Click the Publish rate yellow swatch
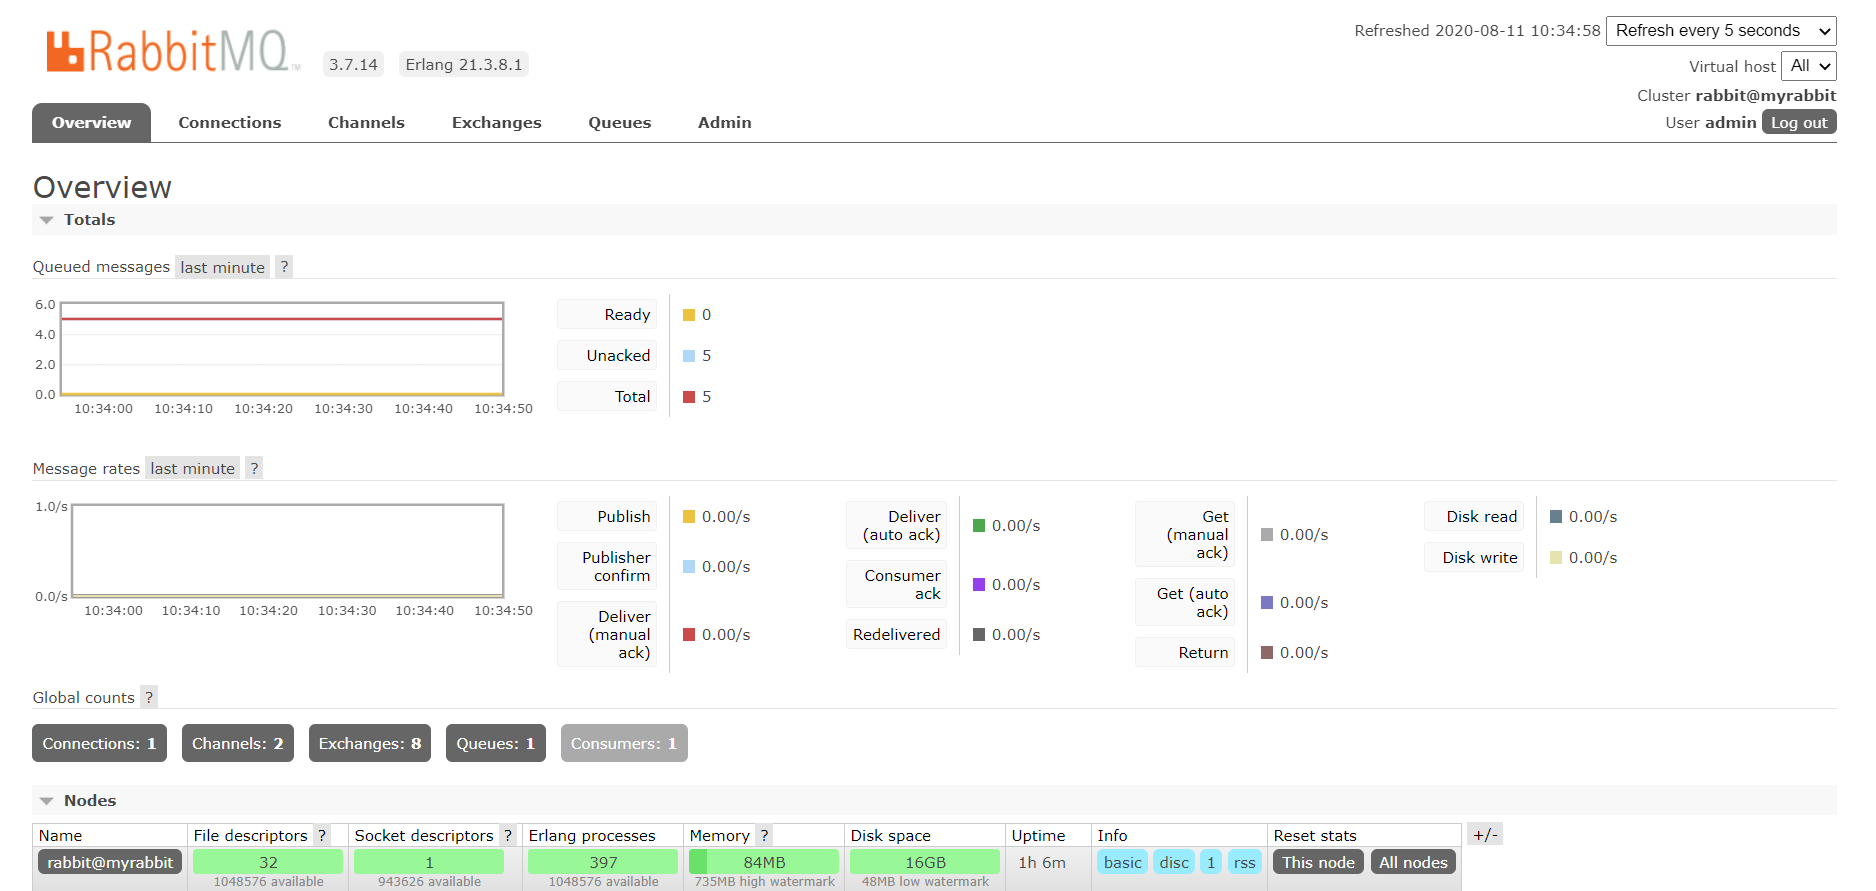The width and height of the screenshot is (1876, 891). 689,517
